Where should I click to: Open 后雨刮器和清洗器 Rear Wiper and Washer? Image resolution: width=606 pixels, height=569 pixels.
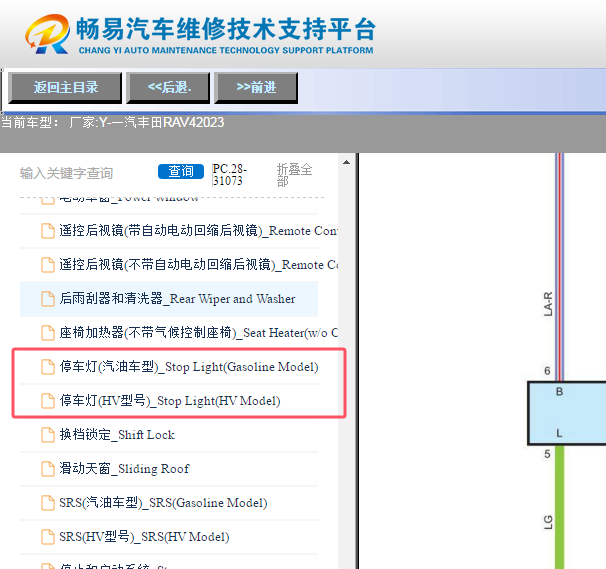coord(177,299)
